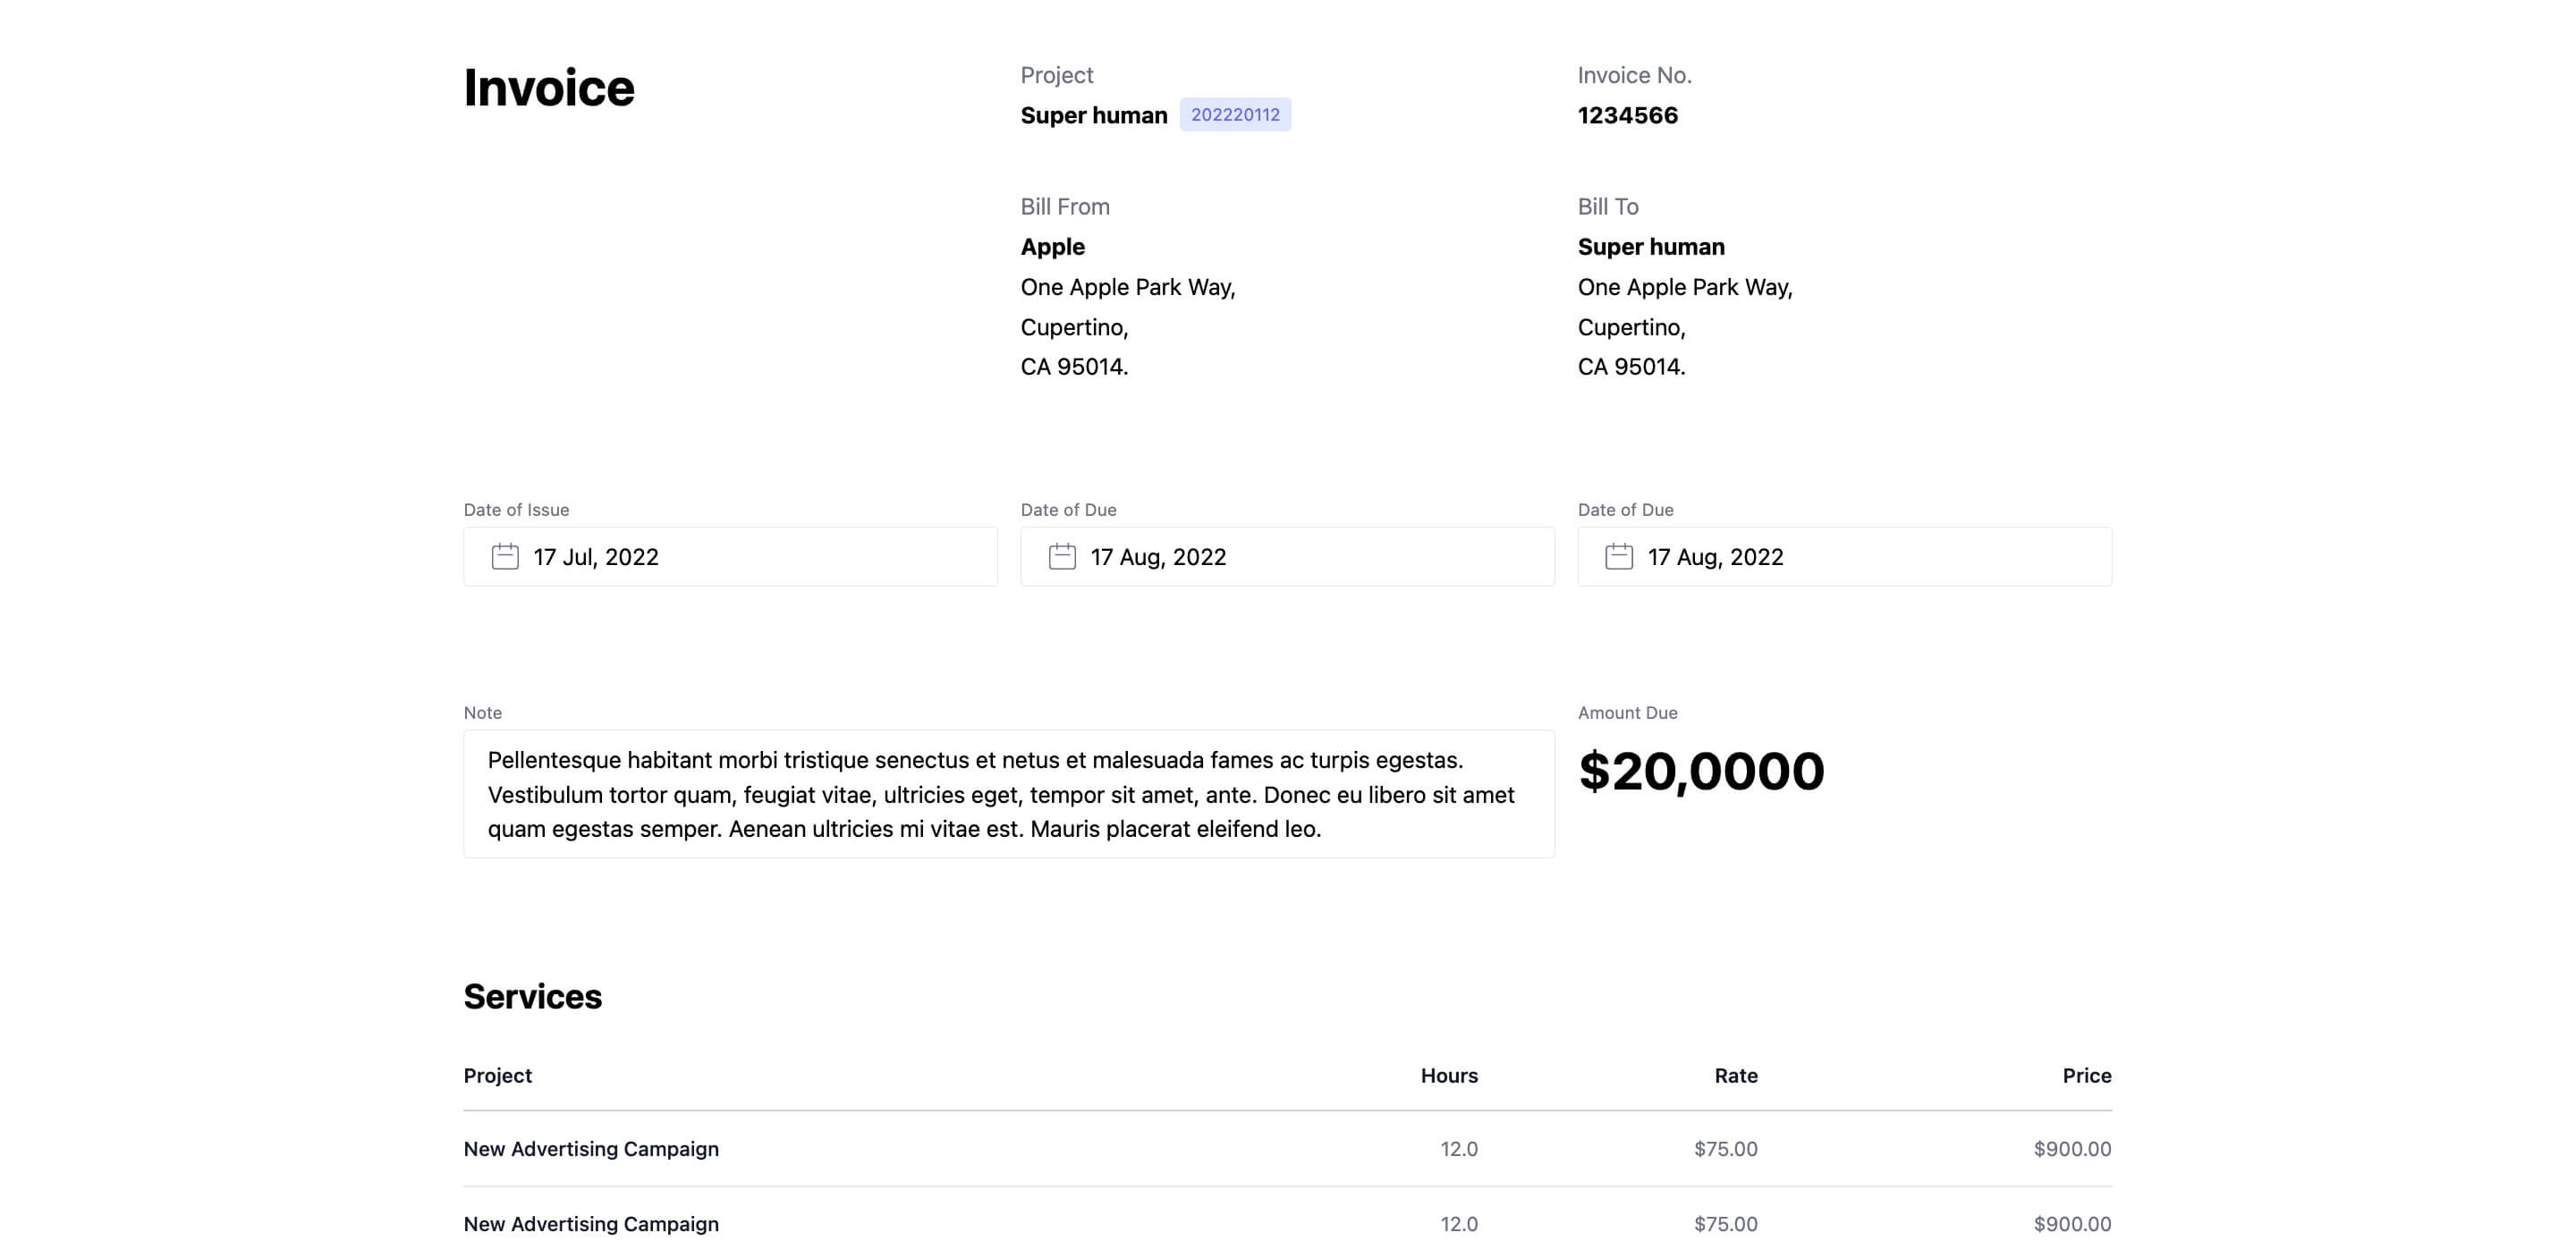Click the $900.00 price in first row
This screenshot has height=1241, width=2576.
[2073, 1148]
